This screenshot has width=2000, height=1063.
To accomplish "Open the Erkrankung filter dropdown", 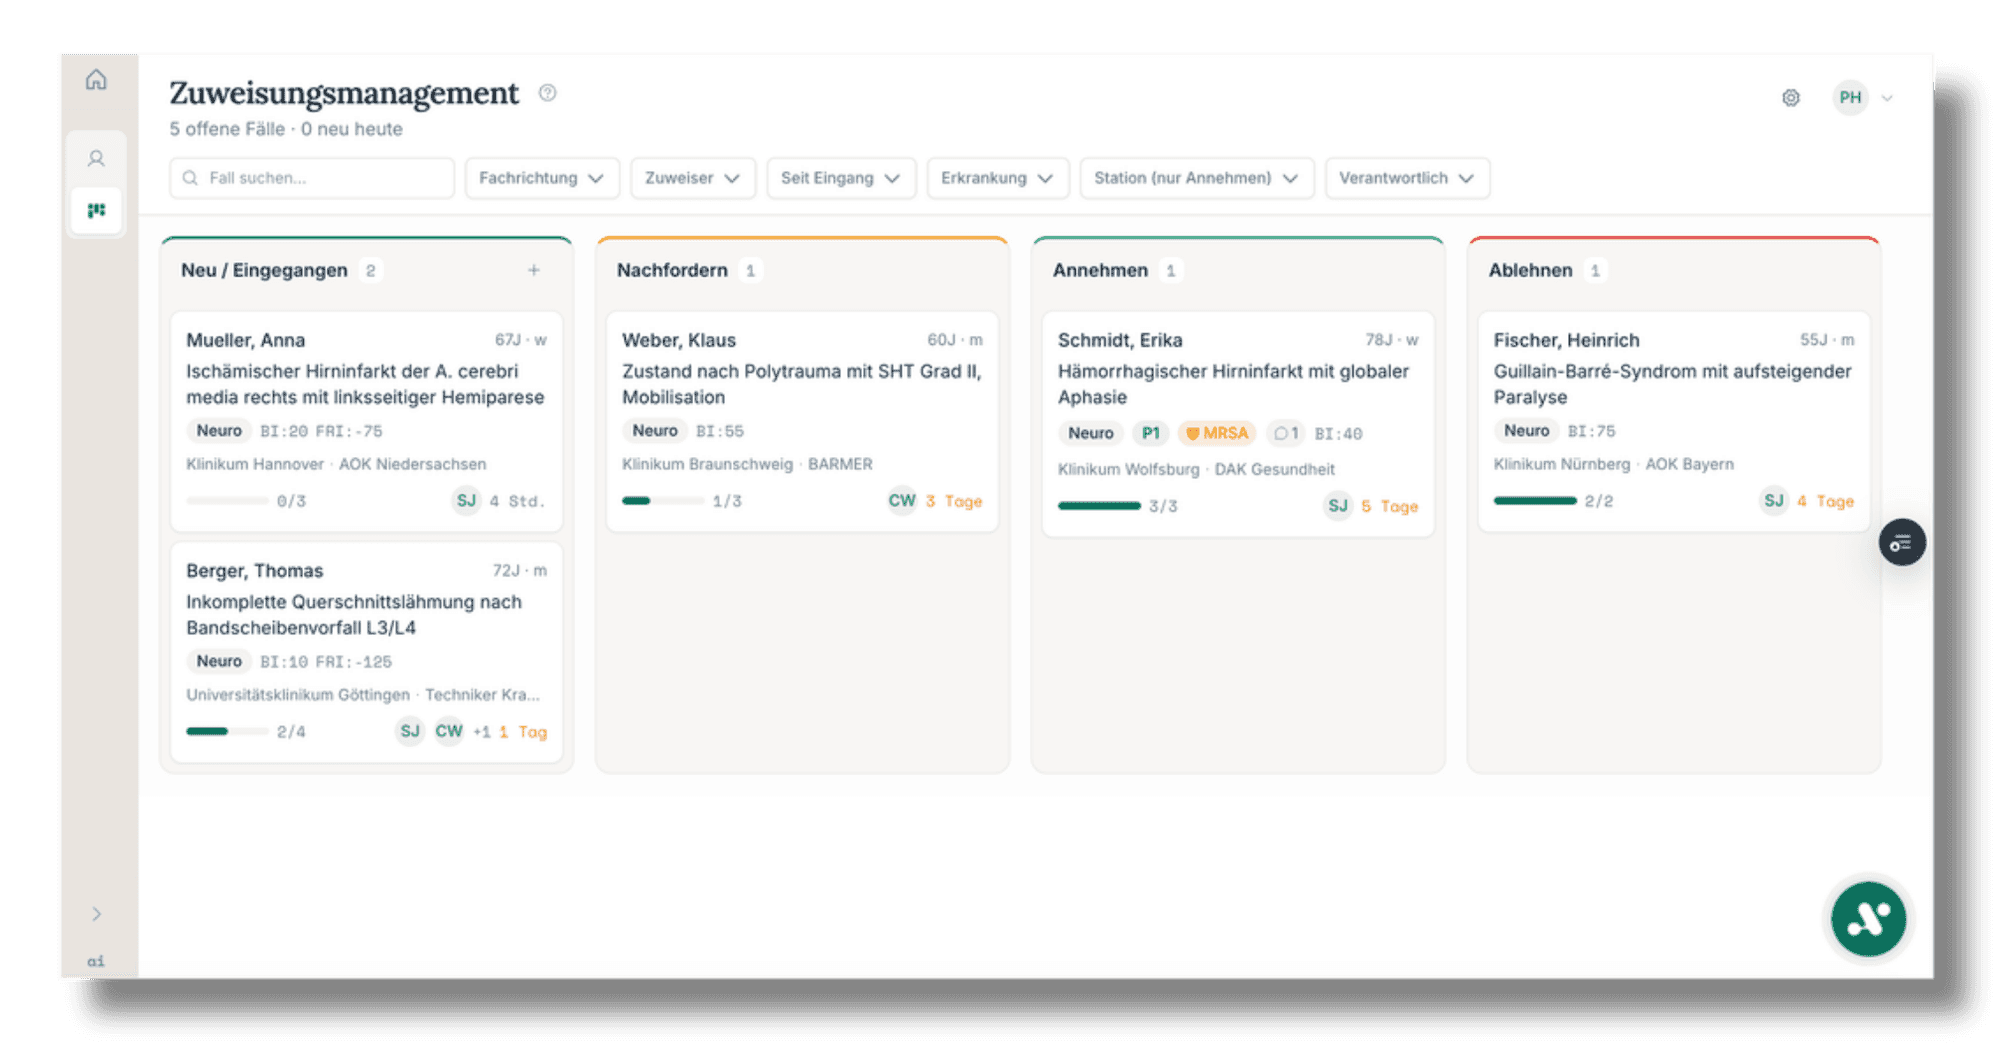I will [997, 178].
